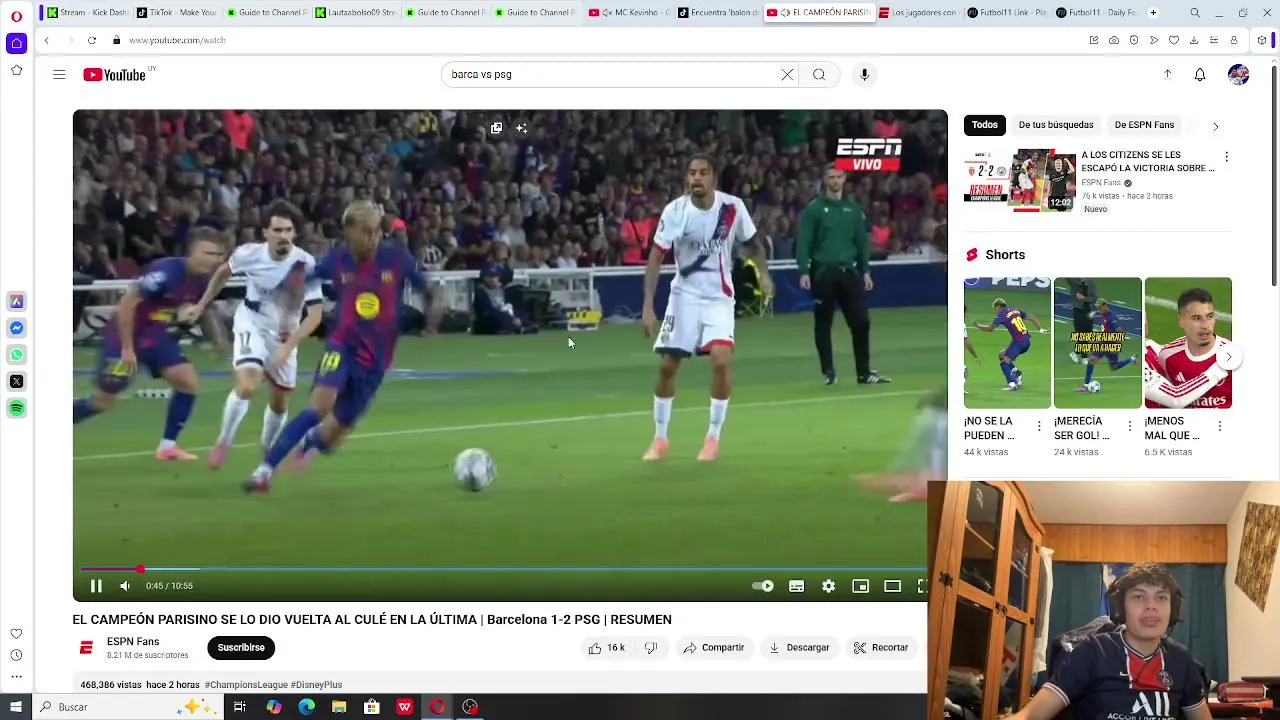
Task: Click the address bar URL
Action: tap(177, 40)
